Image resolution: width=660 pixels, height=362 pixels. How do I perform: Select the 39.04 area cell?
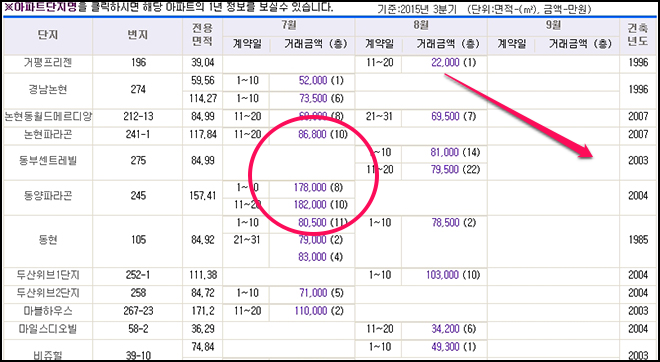(x=202, y=63)
